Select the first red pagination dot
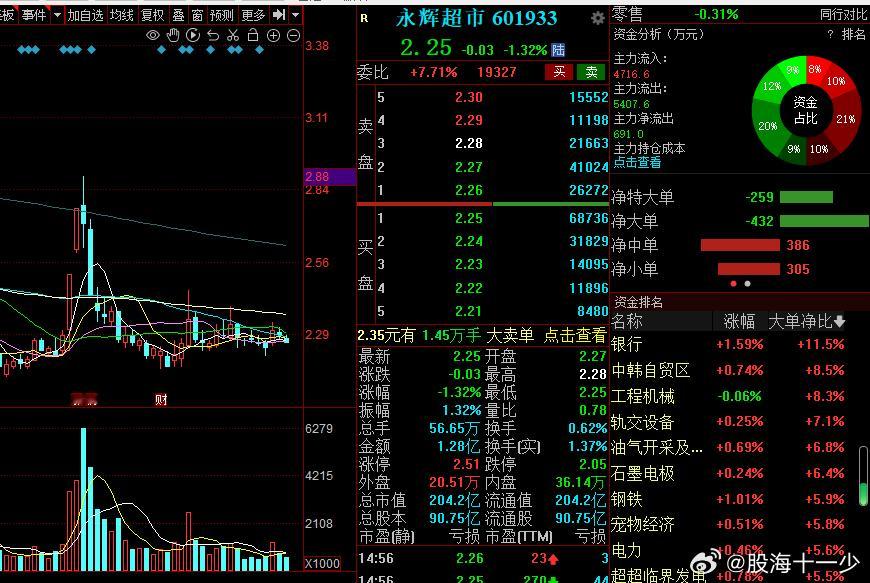Viewport: 870px width, 583px height. (x=734, y=283)
